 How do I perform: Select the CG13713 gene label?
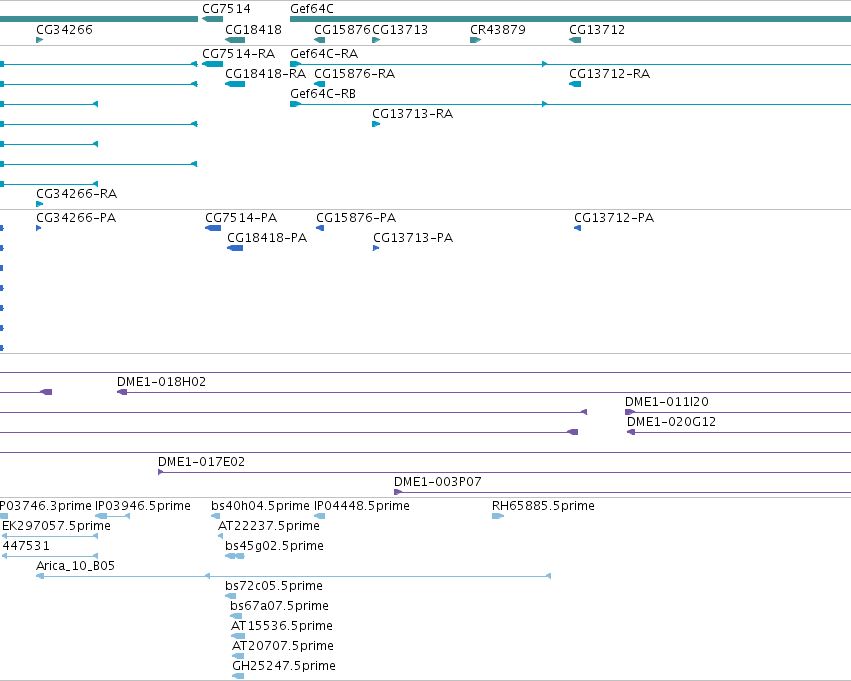[x=400, y=29]
